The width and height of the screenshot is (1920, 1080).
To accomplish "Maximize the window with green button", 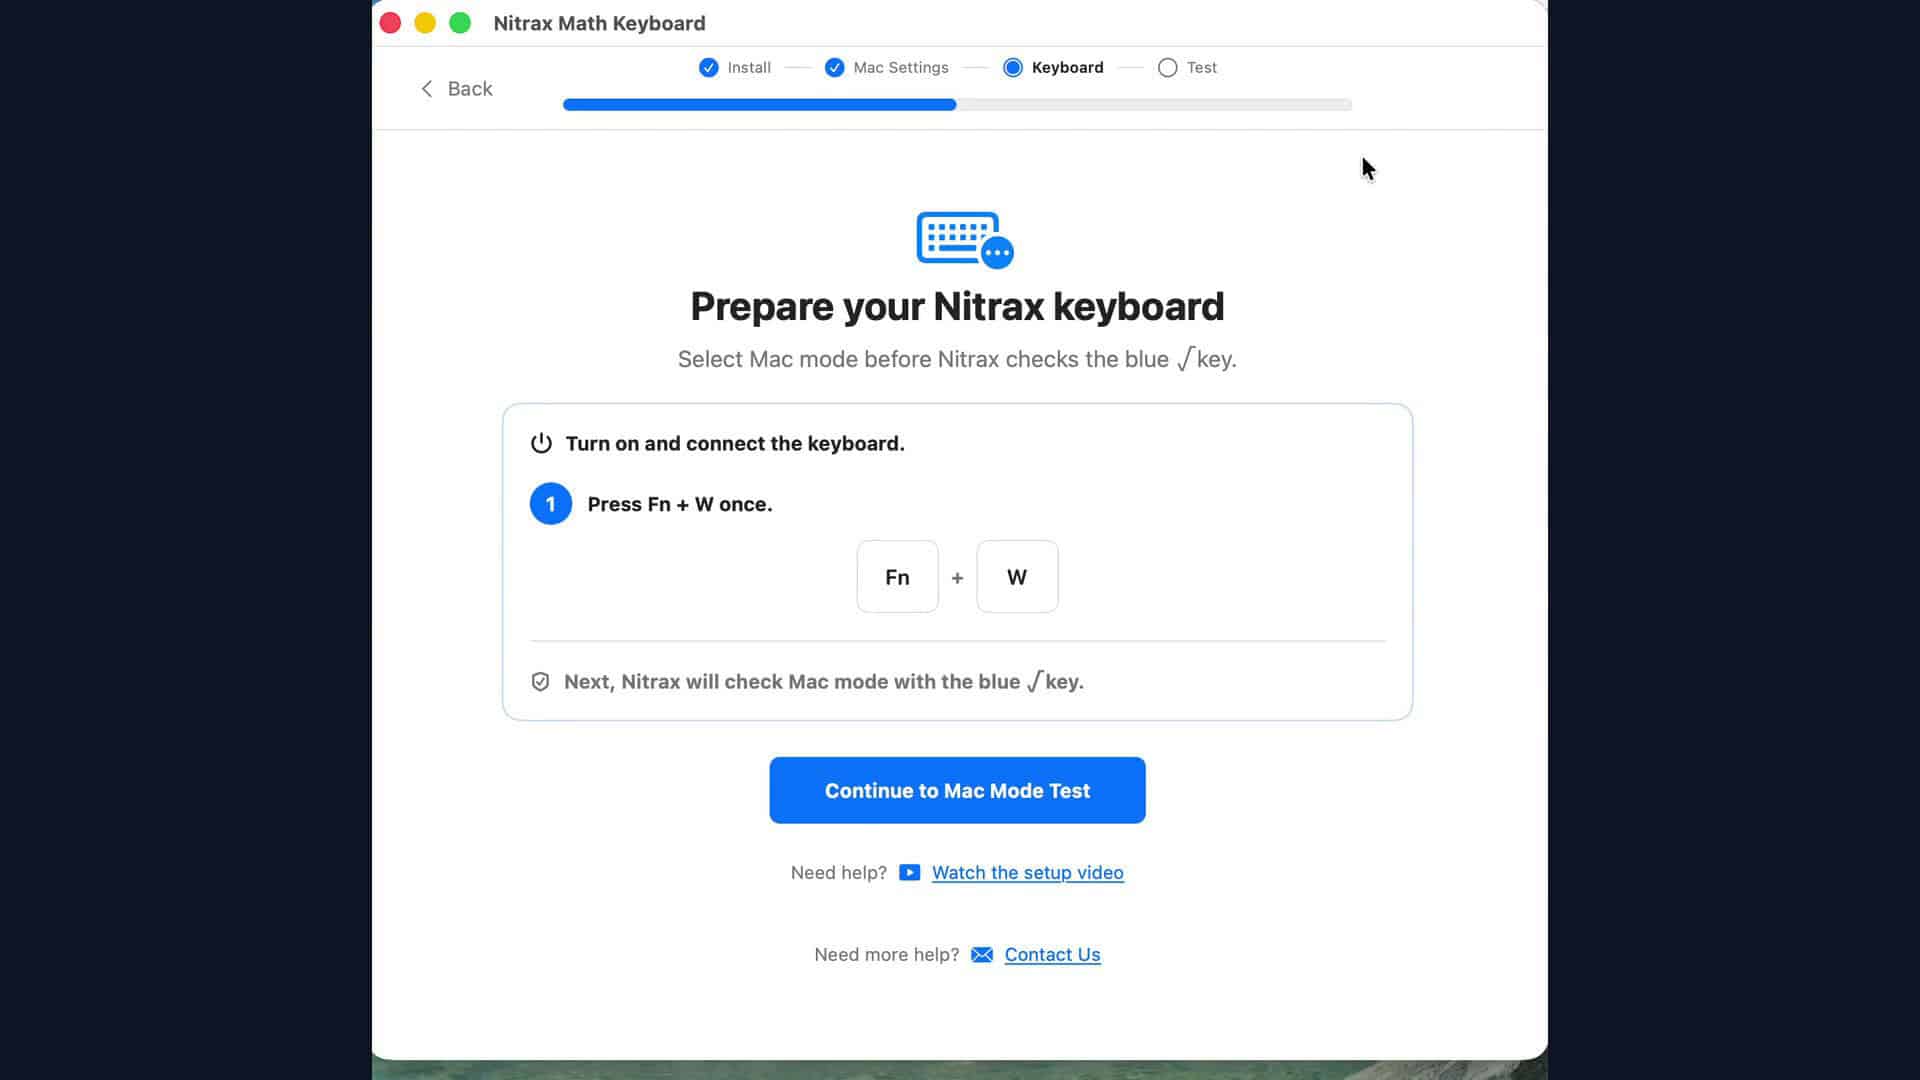I will tap(460, 23).
